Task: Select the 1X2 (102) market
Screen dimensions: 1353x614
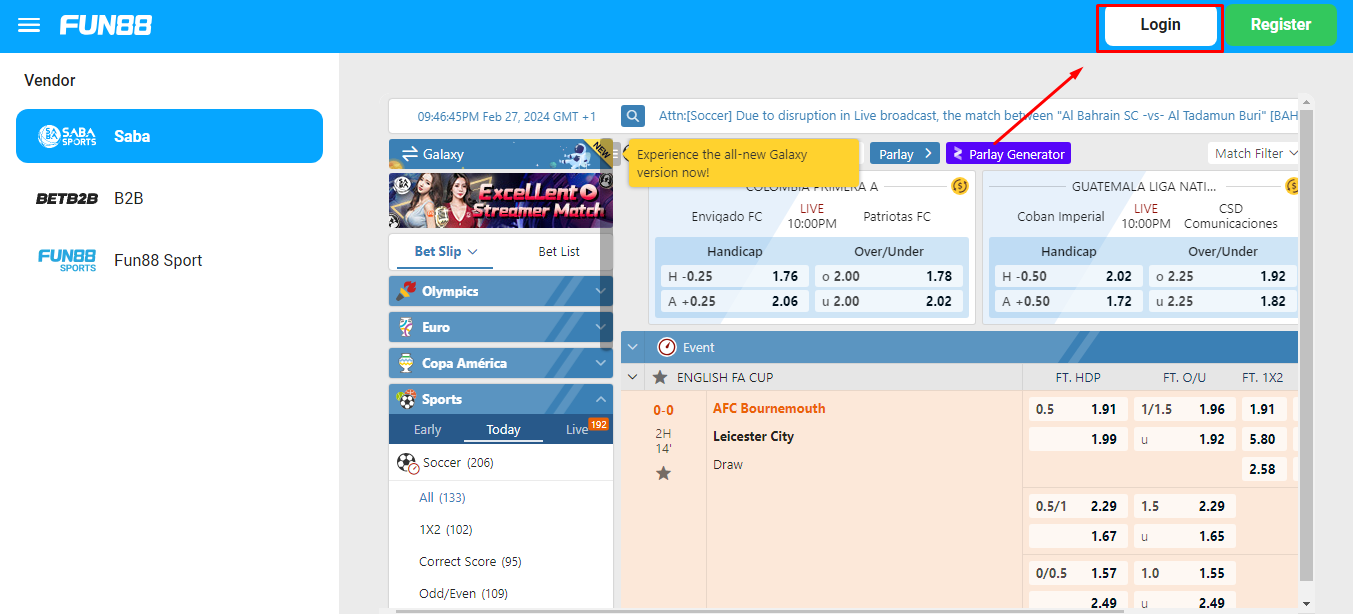Action: [x=445, y=529]
